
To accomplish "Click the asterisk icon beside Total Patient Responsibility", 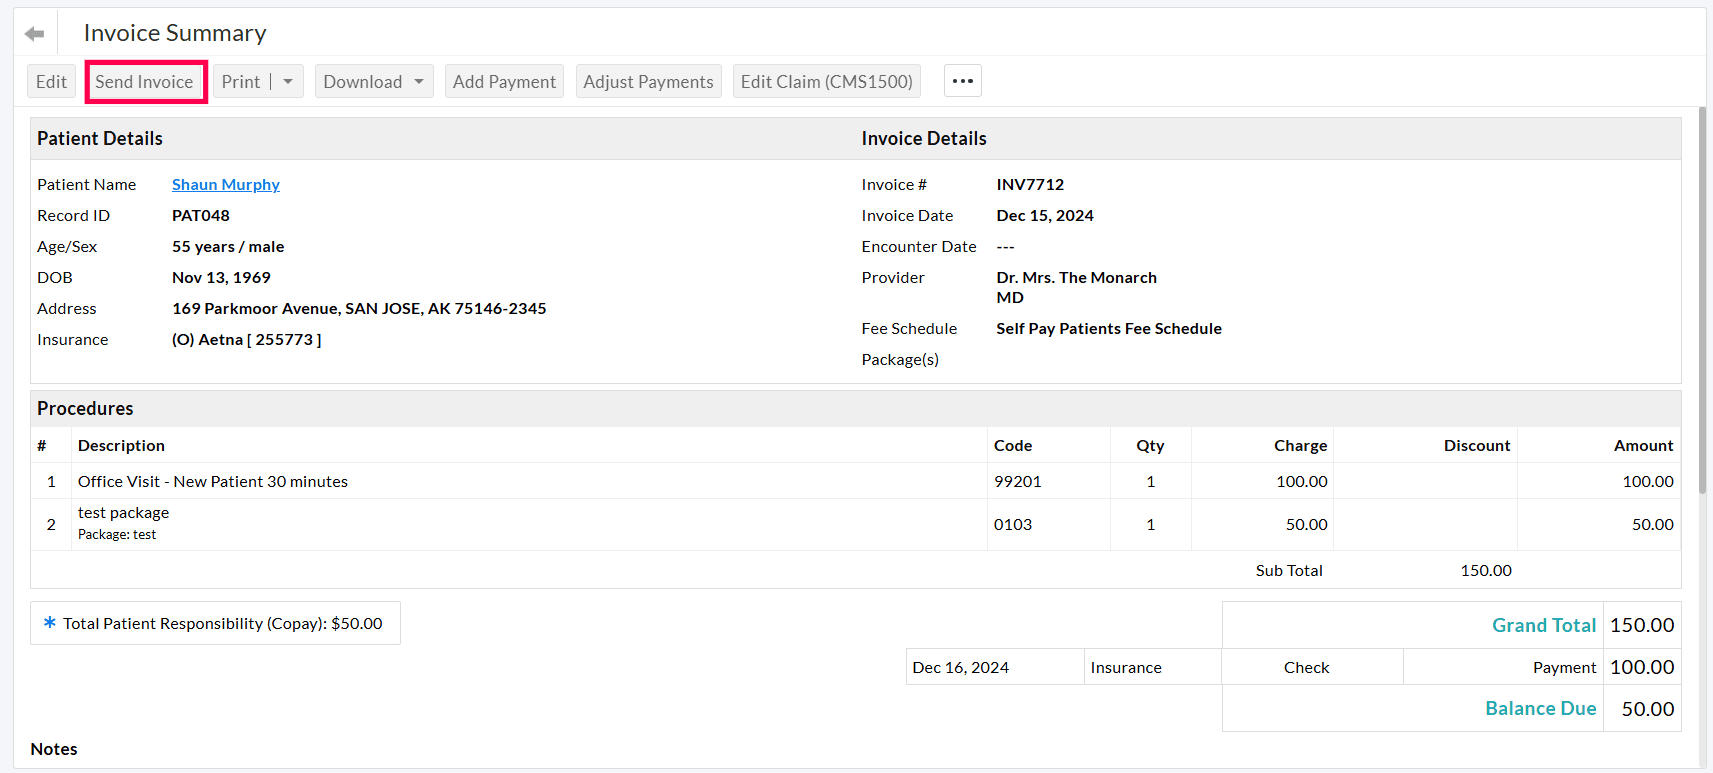I will point(49,623).
